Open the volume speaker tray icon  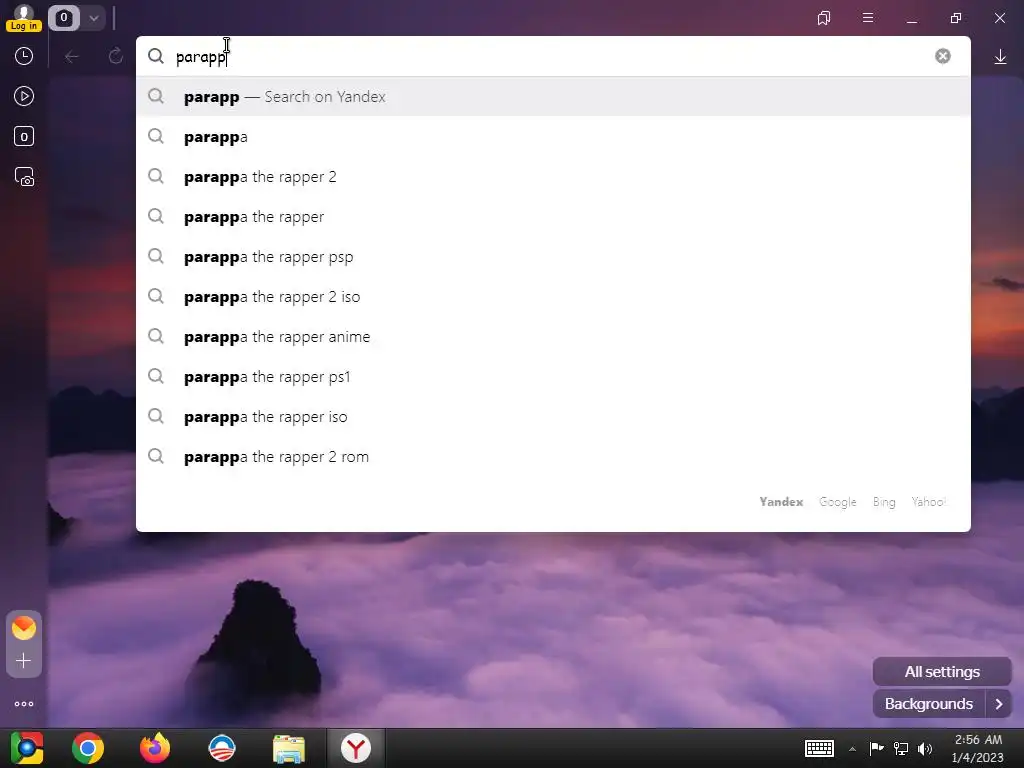(925, 748)
